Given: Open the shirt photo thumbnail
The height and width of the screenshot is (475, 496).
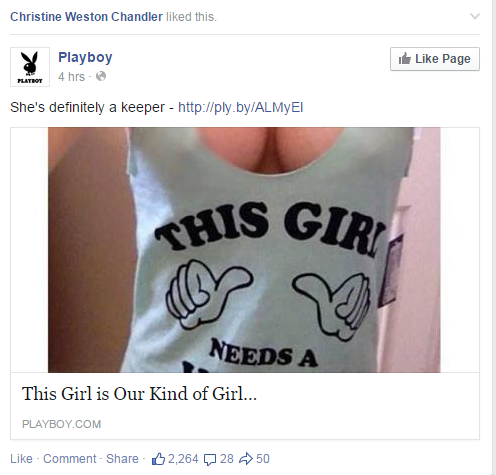Looking at the screenshot, I should click(x=244, y=250).
